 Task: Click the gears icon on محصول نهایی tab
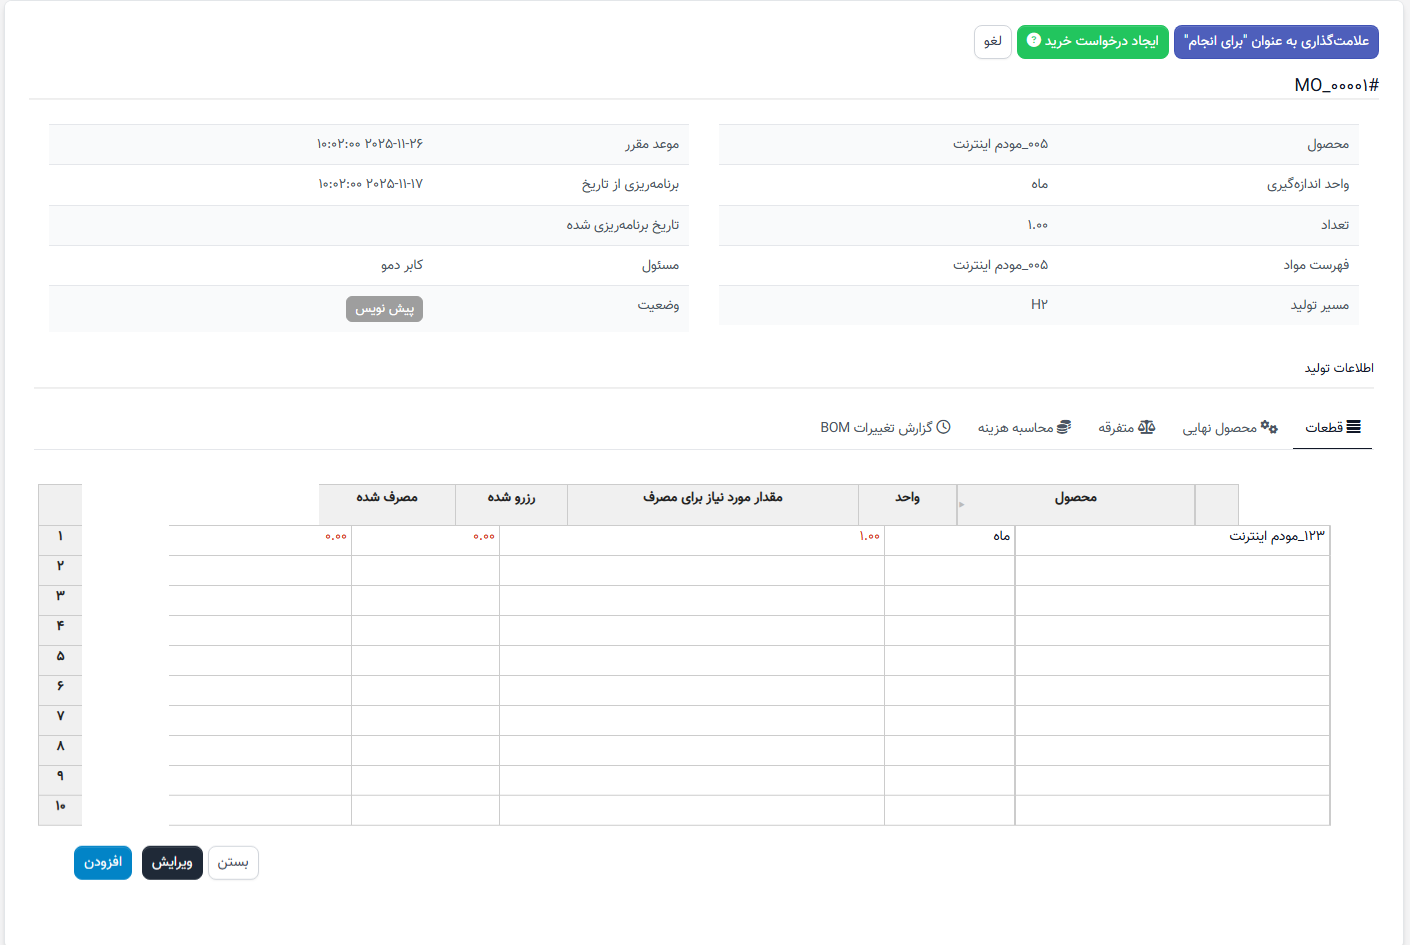(1269, 427)
